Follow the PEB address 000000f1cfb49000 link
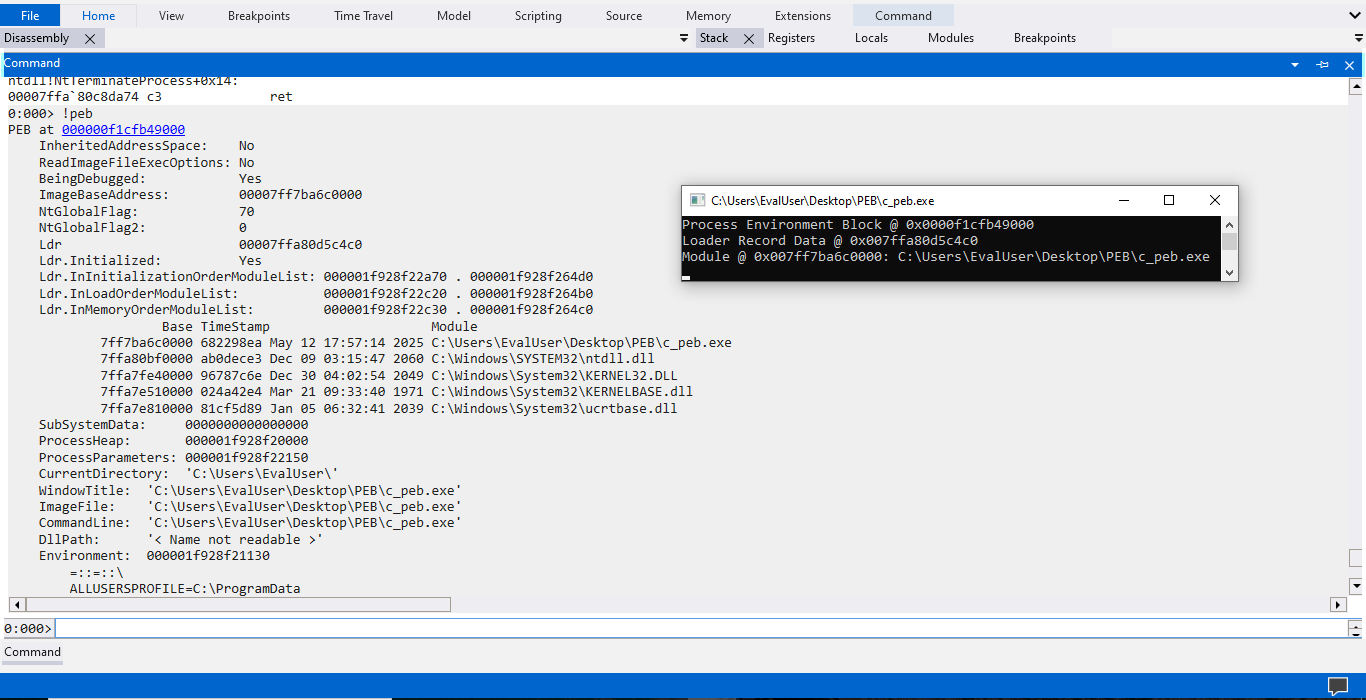Image resolution: width=1366 pixels, height=700 pixels. pos(123,130)
